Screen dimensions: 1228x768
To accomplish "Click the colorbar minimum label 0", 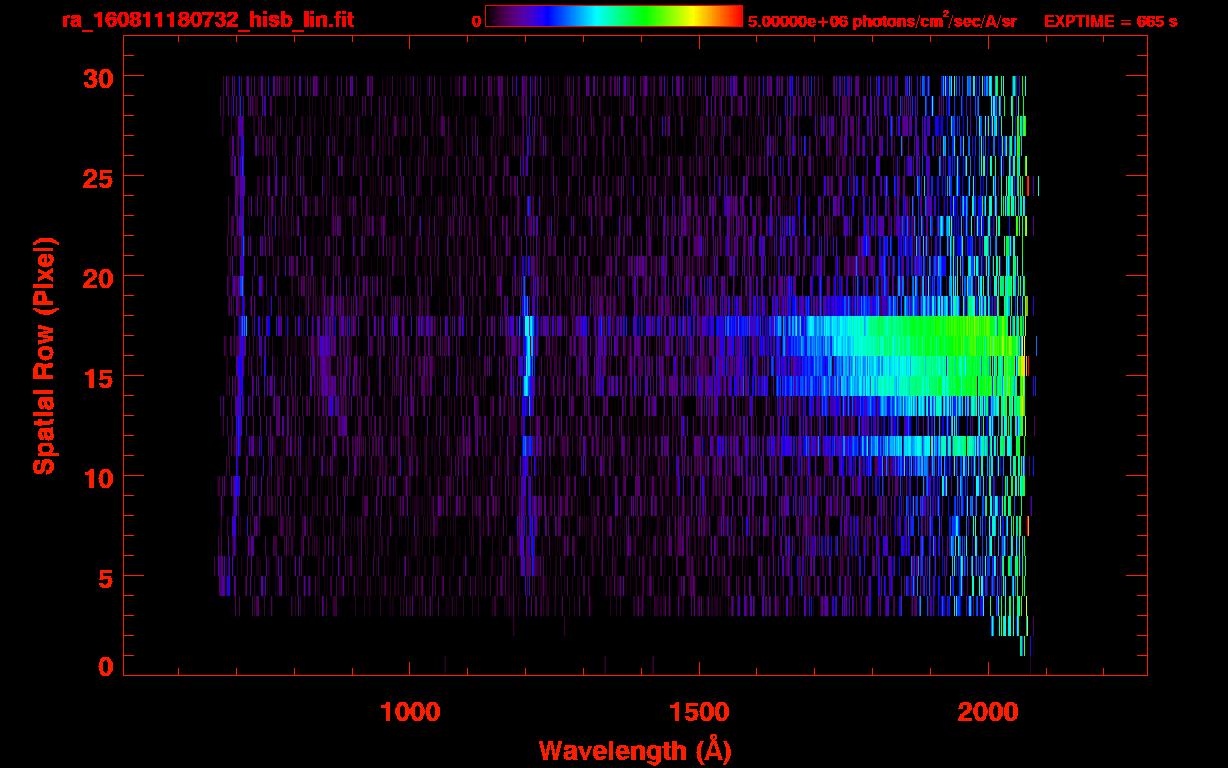I will (477, 21).
